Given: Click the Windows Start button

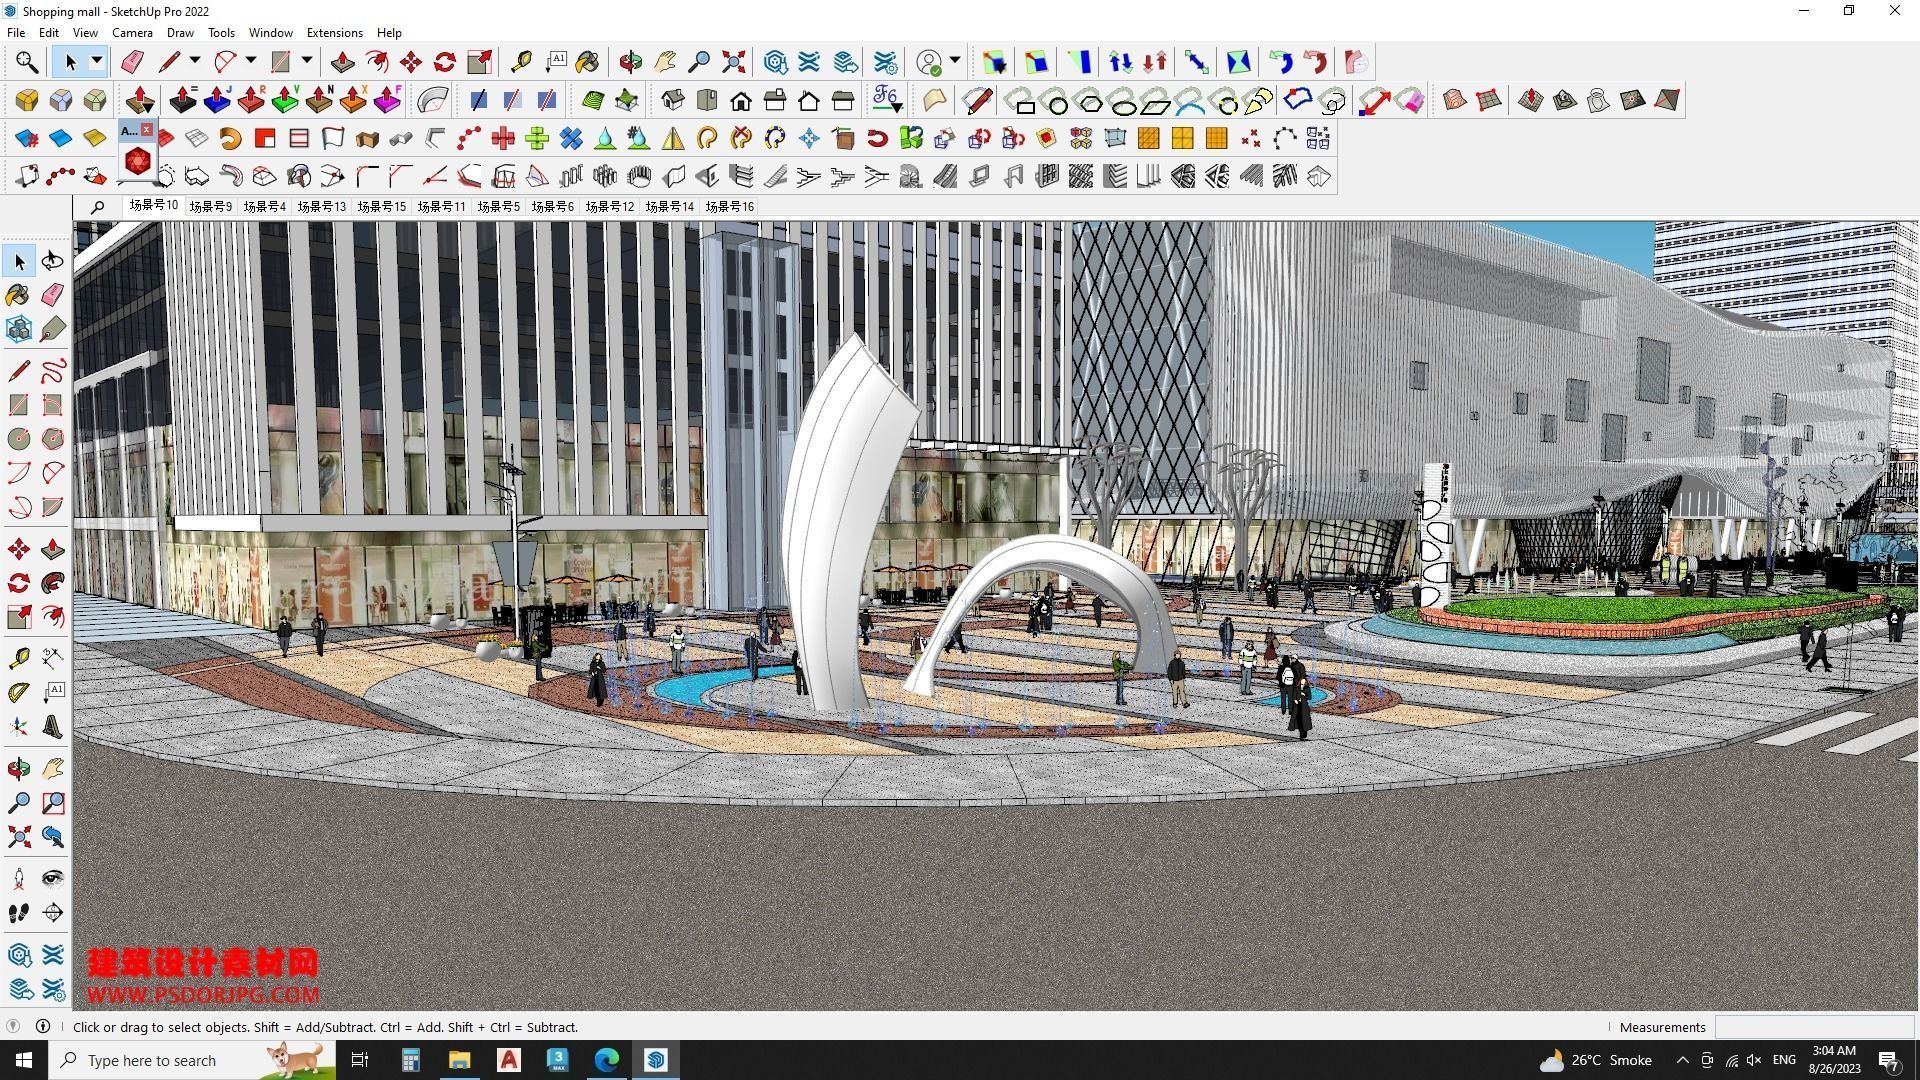Looking at the screenshot, I should pyautogui.click(x=24, y=1060).
